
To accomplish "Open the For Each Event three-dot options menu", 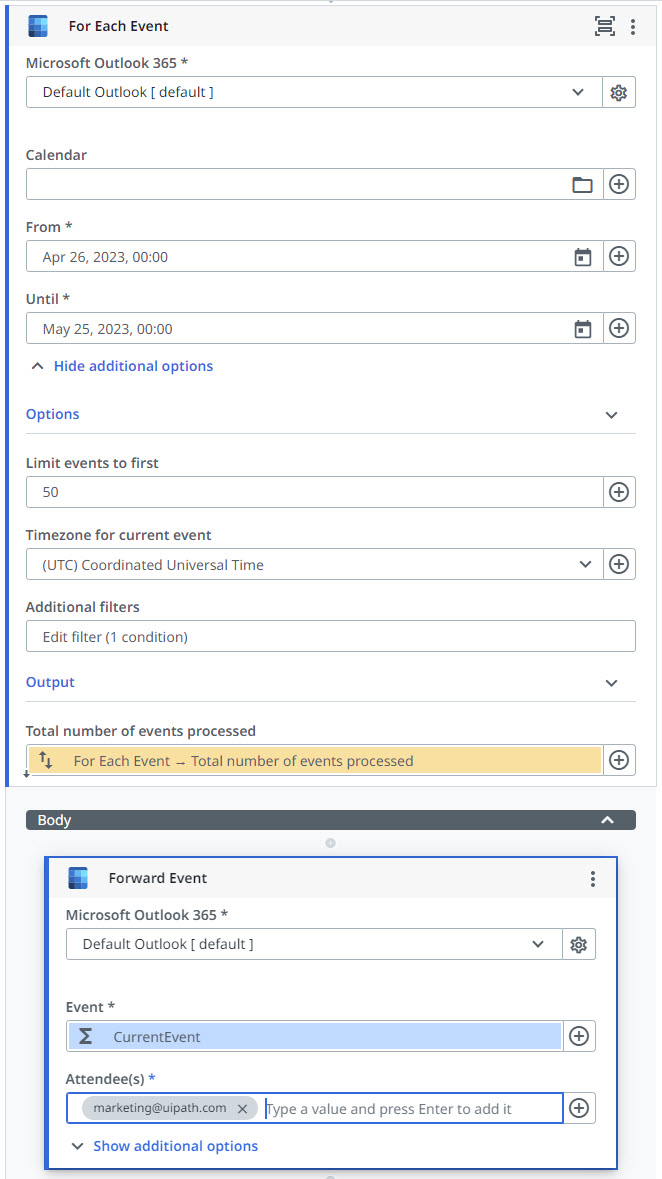I will 633,27.
